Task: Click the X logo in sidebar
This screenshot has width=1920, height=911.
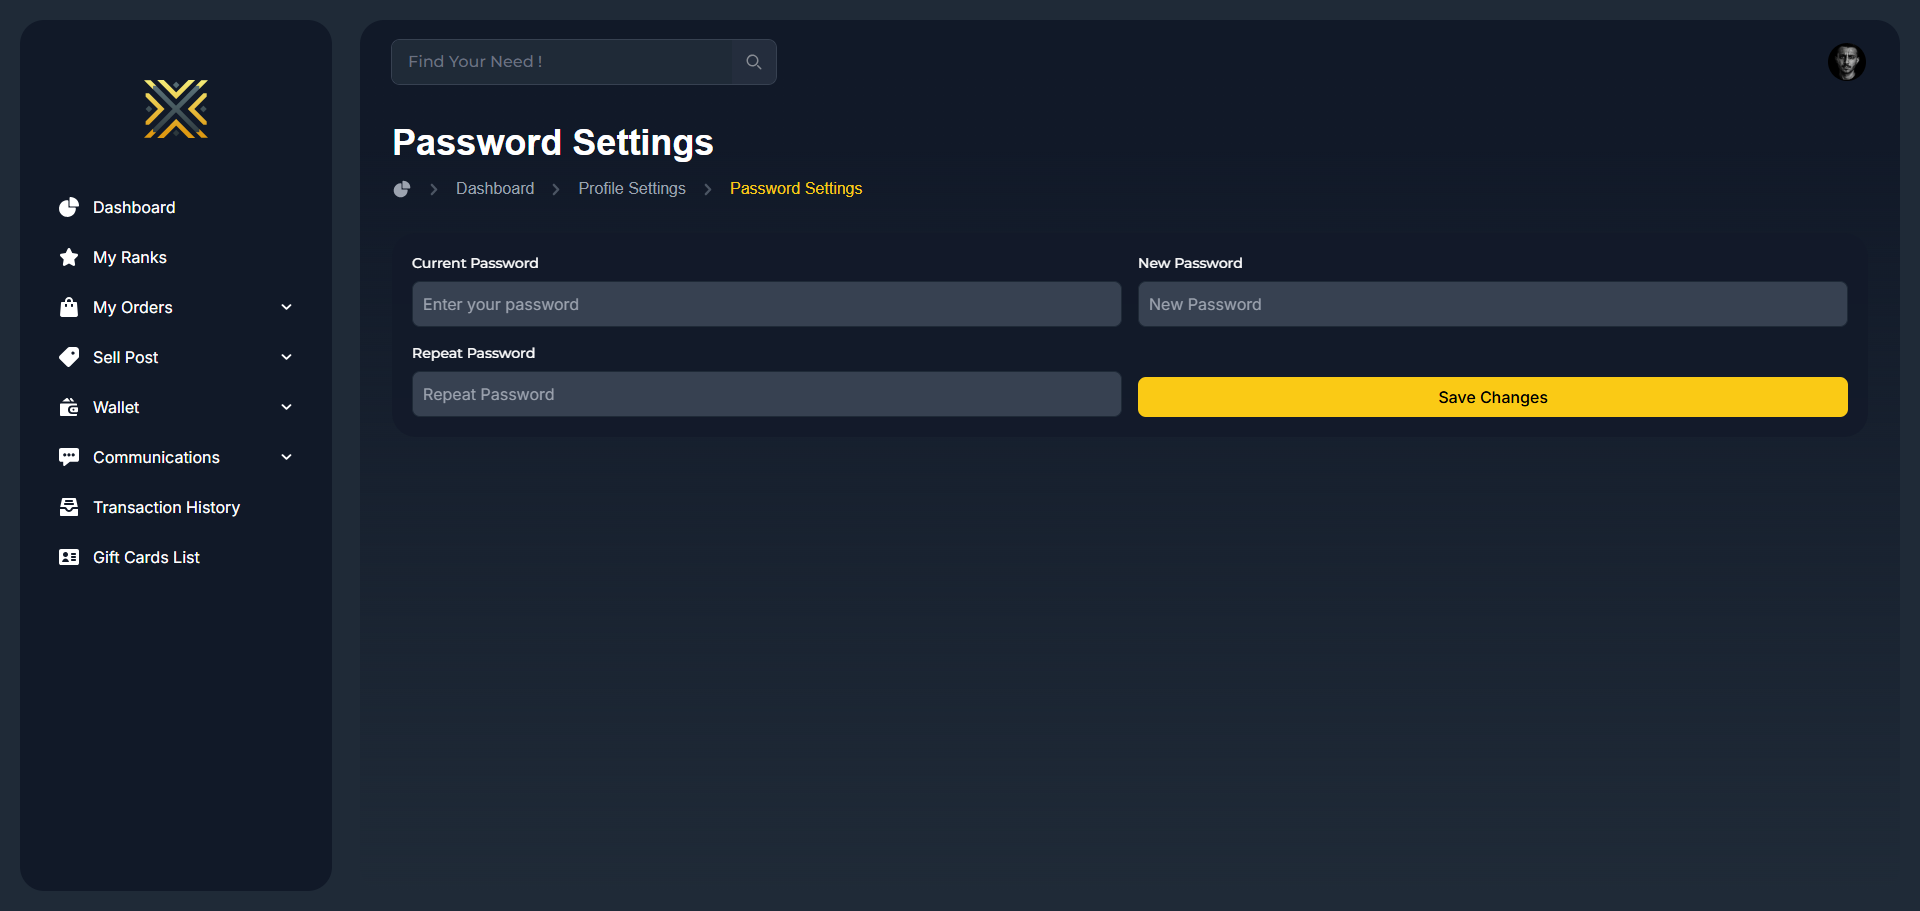Action: pyautogui.click(x=176, y=109)
